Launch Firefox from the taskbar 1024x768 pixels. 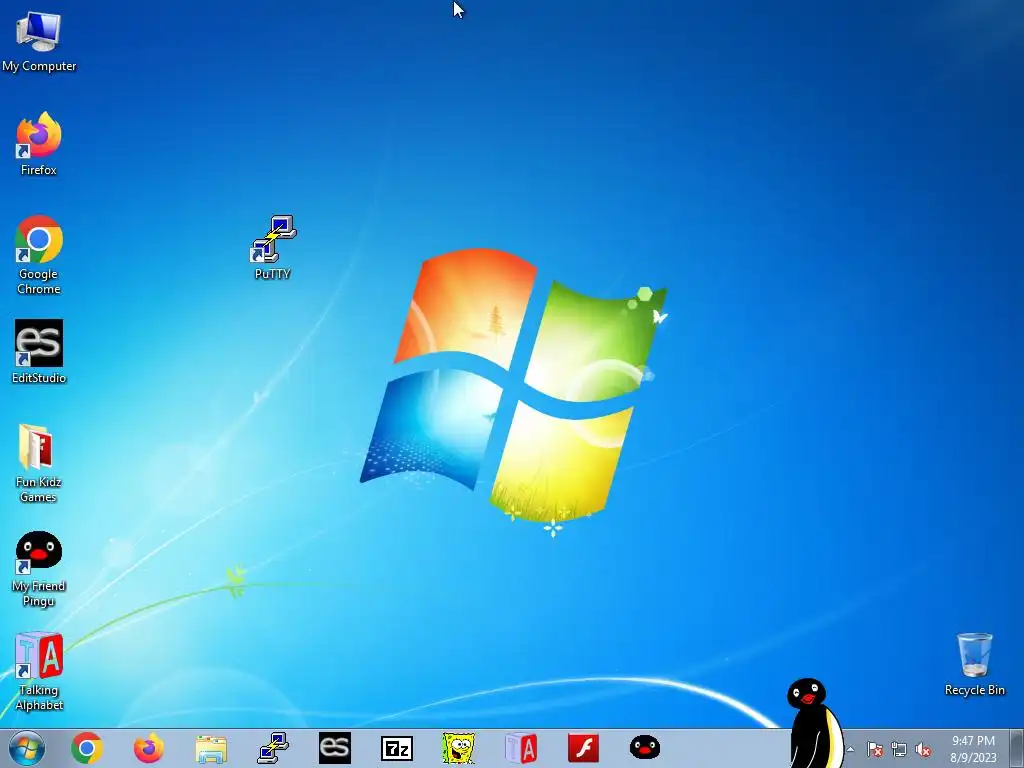coord(149,748)
